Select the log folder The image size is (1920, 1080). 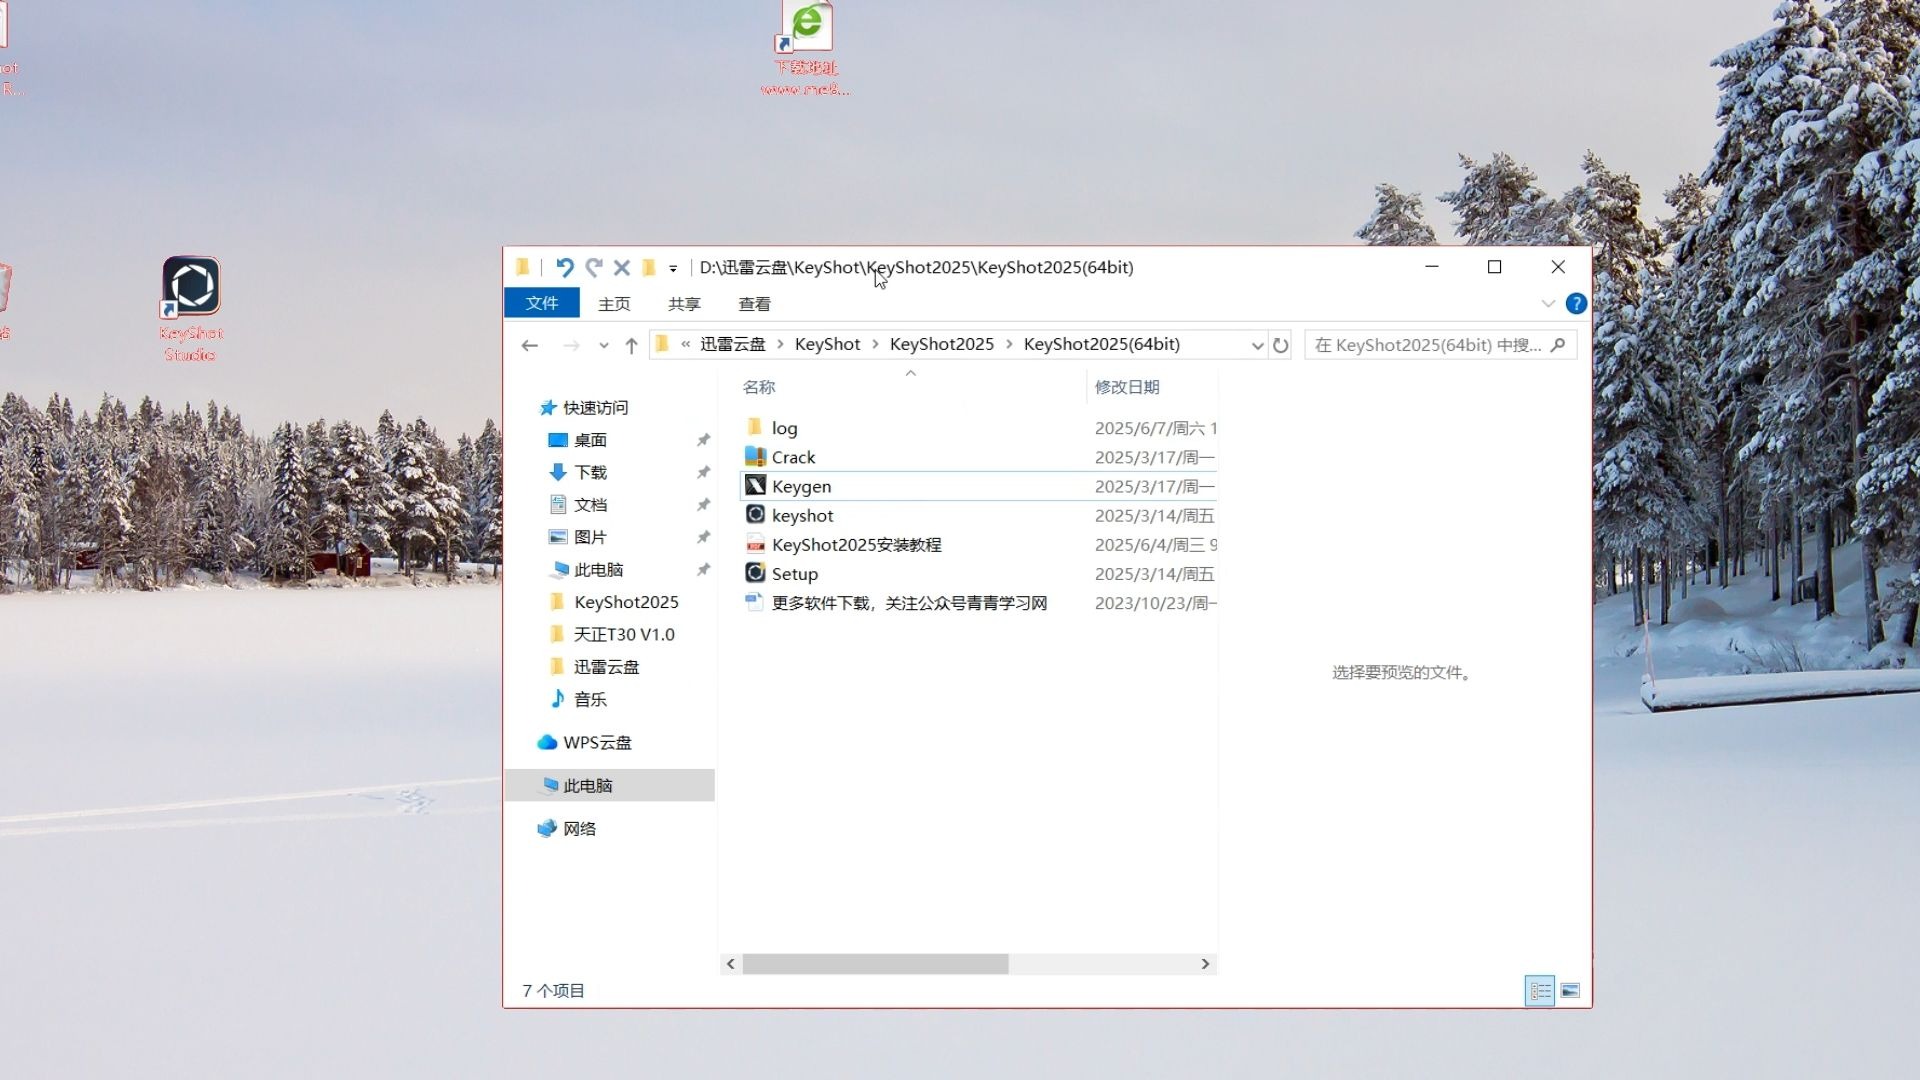pos(784,428)
